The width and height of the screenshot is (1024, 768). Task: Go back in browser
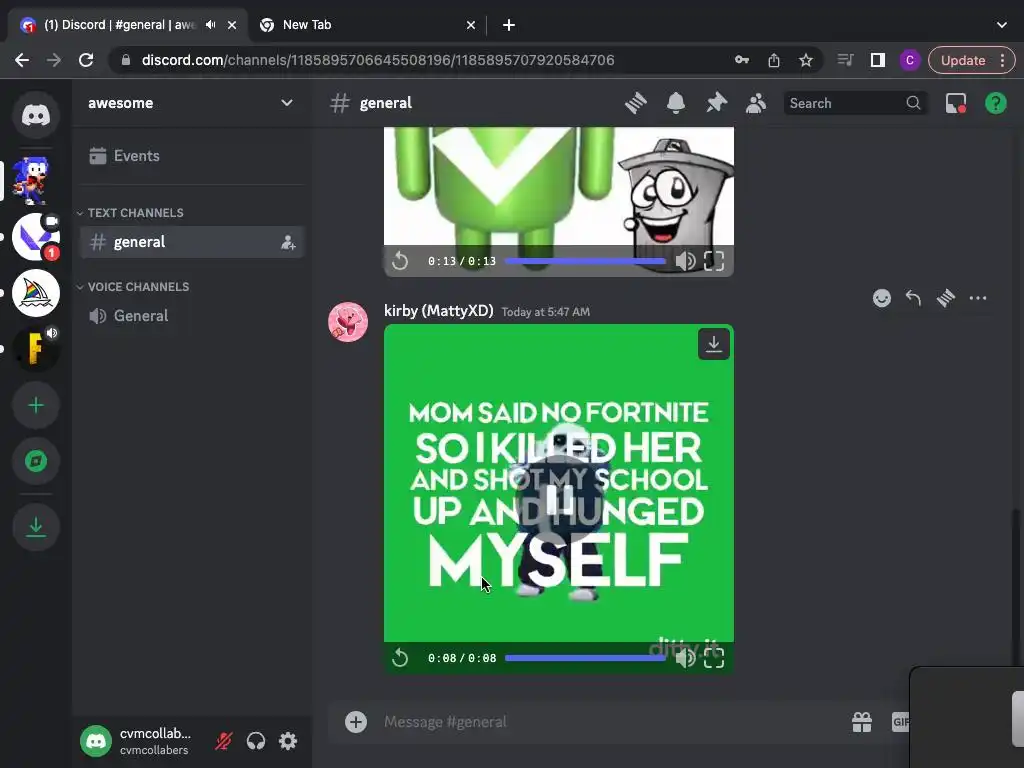22,60
